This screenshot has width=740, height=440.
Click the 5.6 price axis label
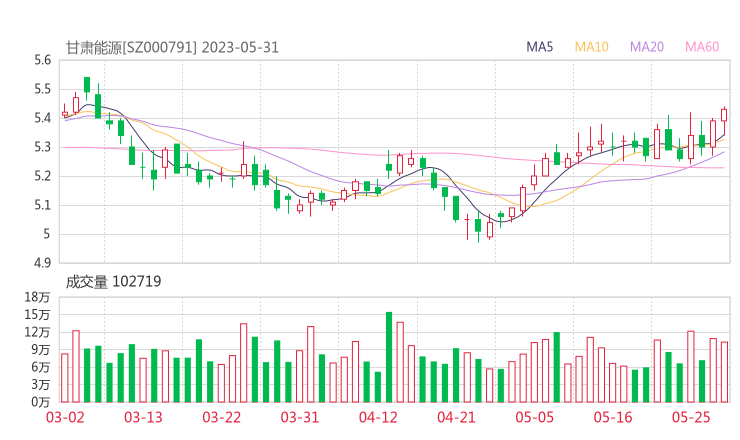[x=42, y=60]
